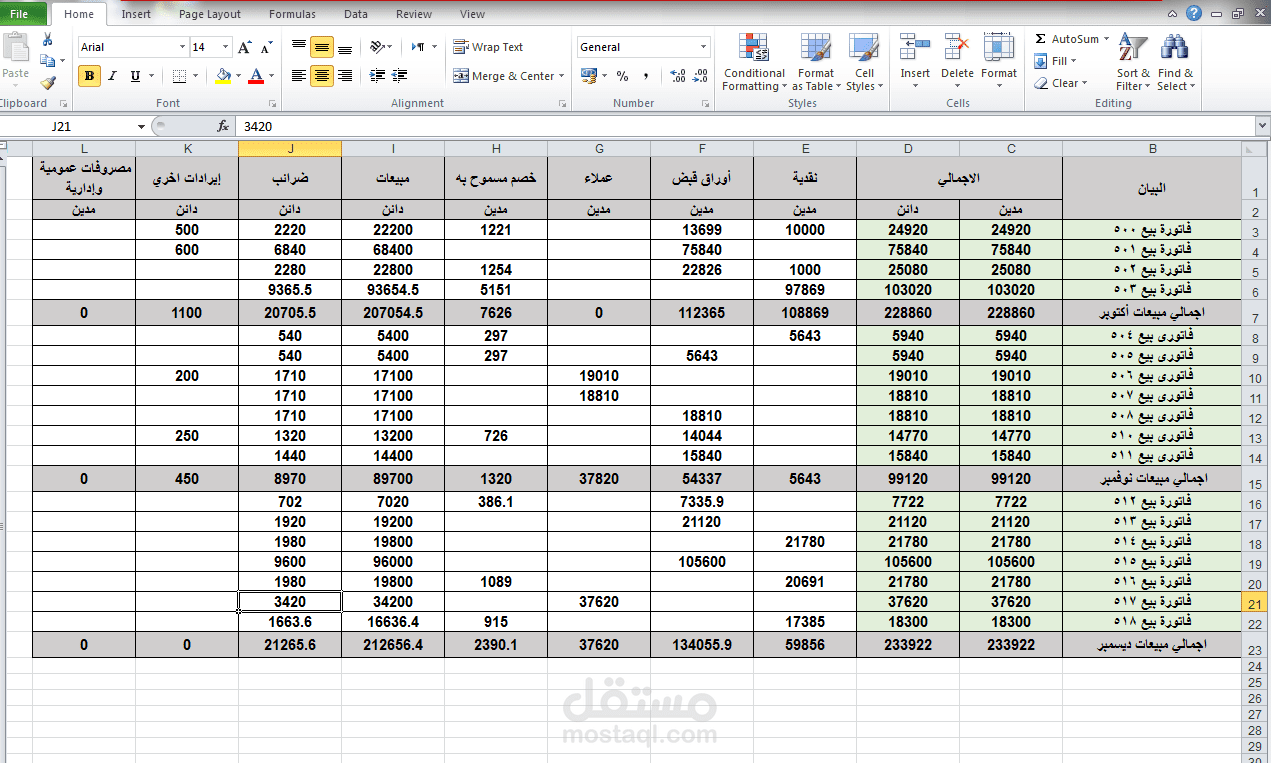This screenshot has height=763, width=1280.
Task: Increase font size with grow font icon
Action: point(245,47)
